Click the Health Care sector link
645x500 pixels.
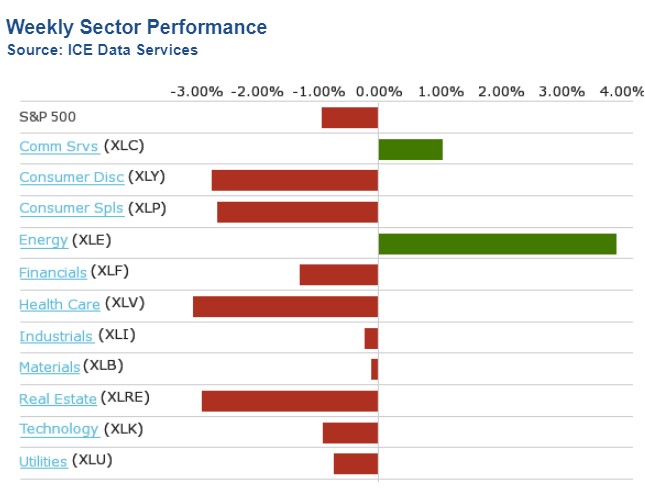(x=59, y=304)
